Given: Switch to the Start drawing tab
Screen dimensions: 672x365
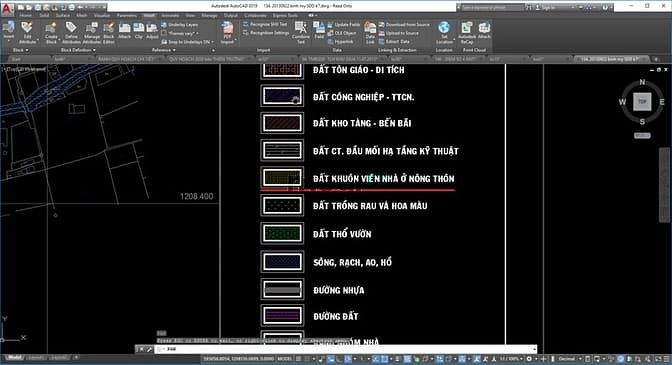Looking at the screenshot, I should (16, 59).
